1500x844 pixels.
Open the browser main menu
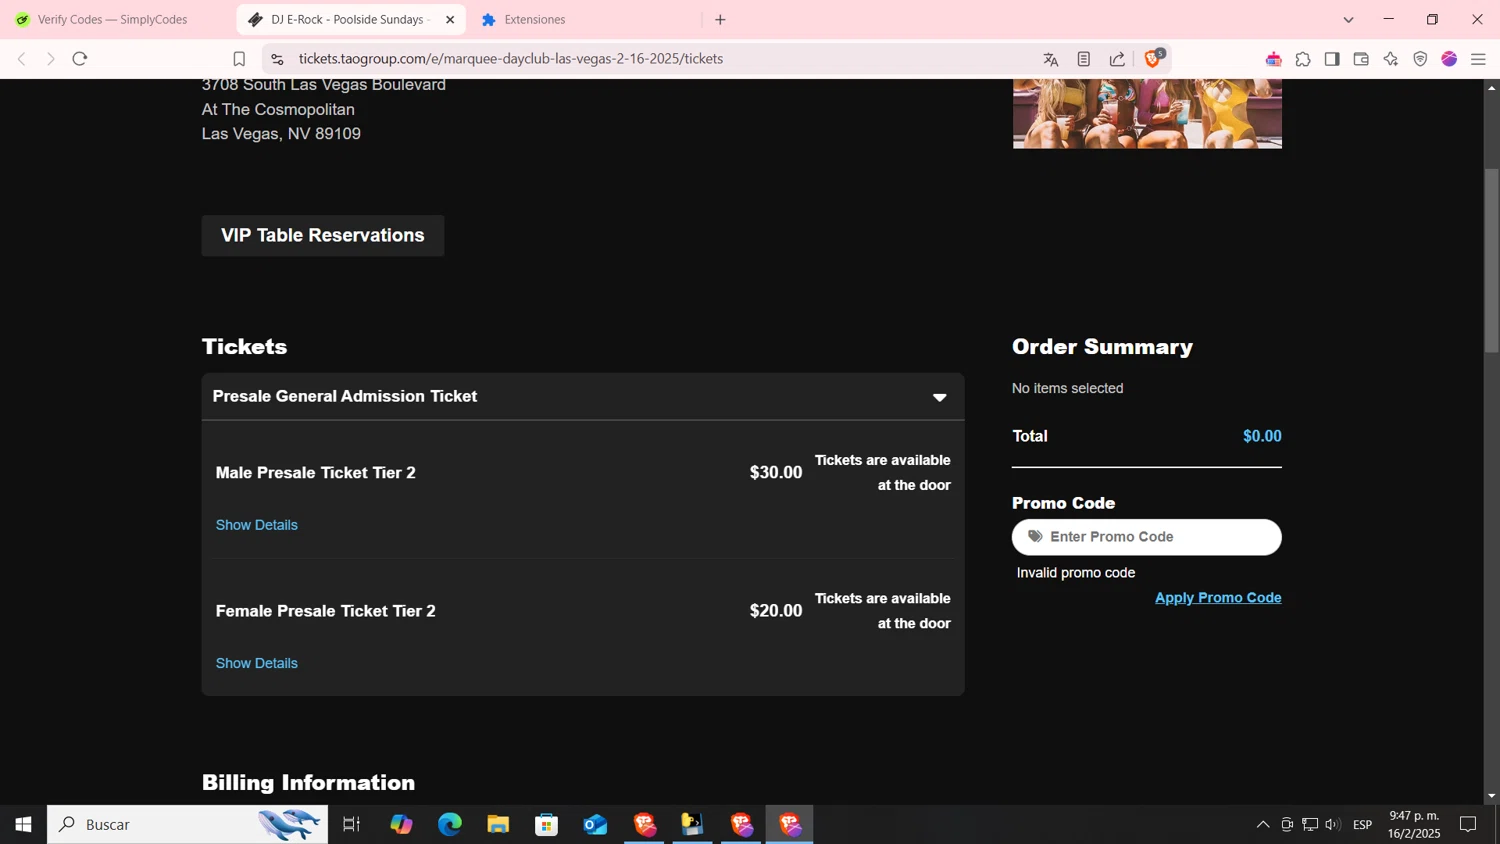pyautogui.click(x=1478, y=59)
